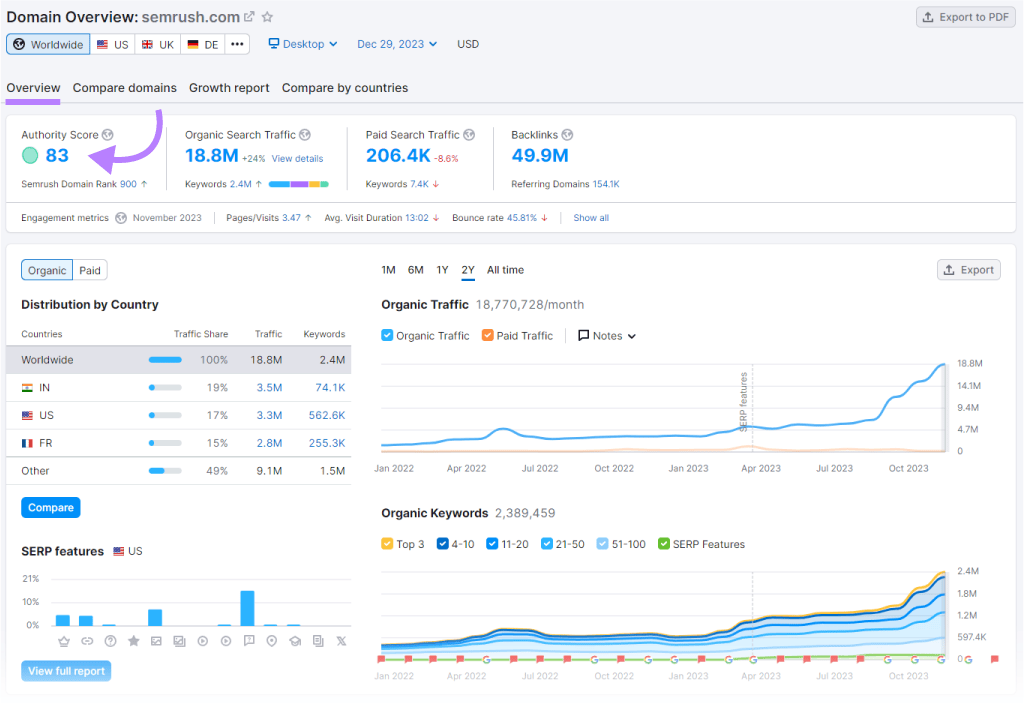Open the Export to PDF button
Screen dimensions: 1024x707
[x=964, y=17]
